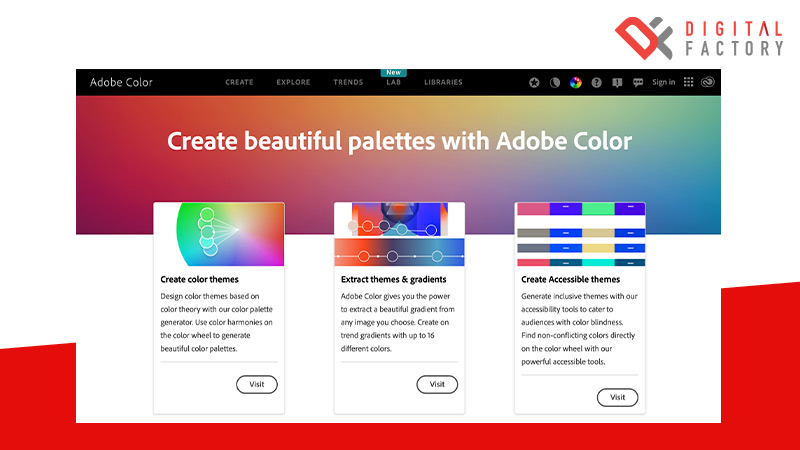Open the help question mark icon
This screenshot has width=800, height=450.
tap(597, 82)
